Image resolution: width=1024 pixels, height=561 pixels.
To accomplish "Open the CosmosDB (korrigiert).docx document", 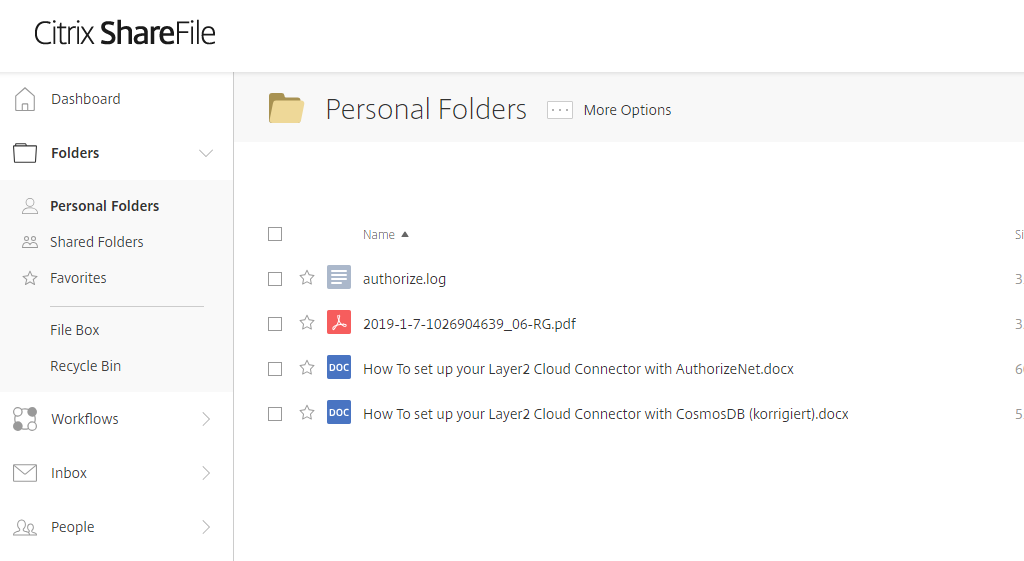I will tap(605, 414).
